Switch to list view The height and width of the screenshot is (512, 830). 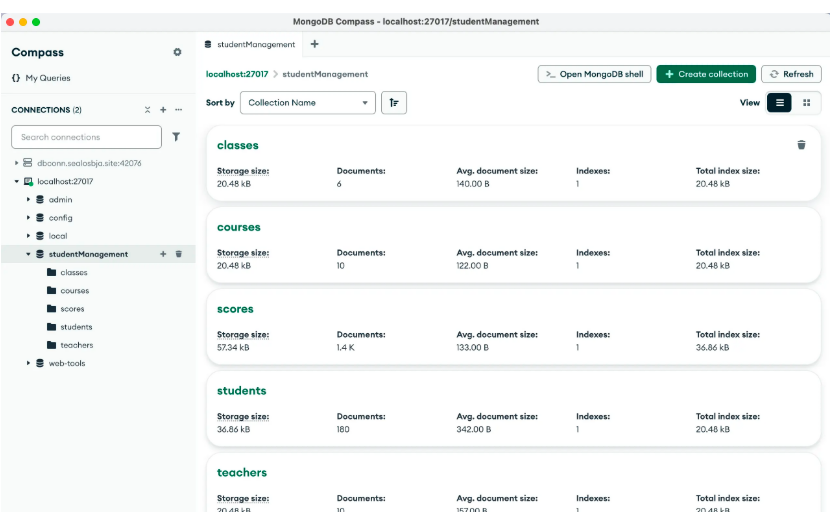[779, 103]
